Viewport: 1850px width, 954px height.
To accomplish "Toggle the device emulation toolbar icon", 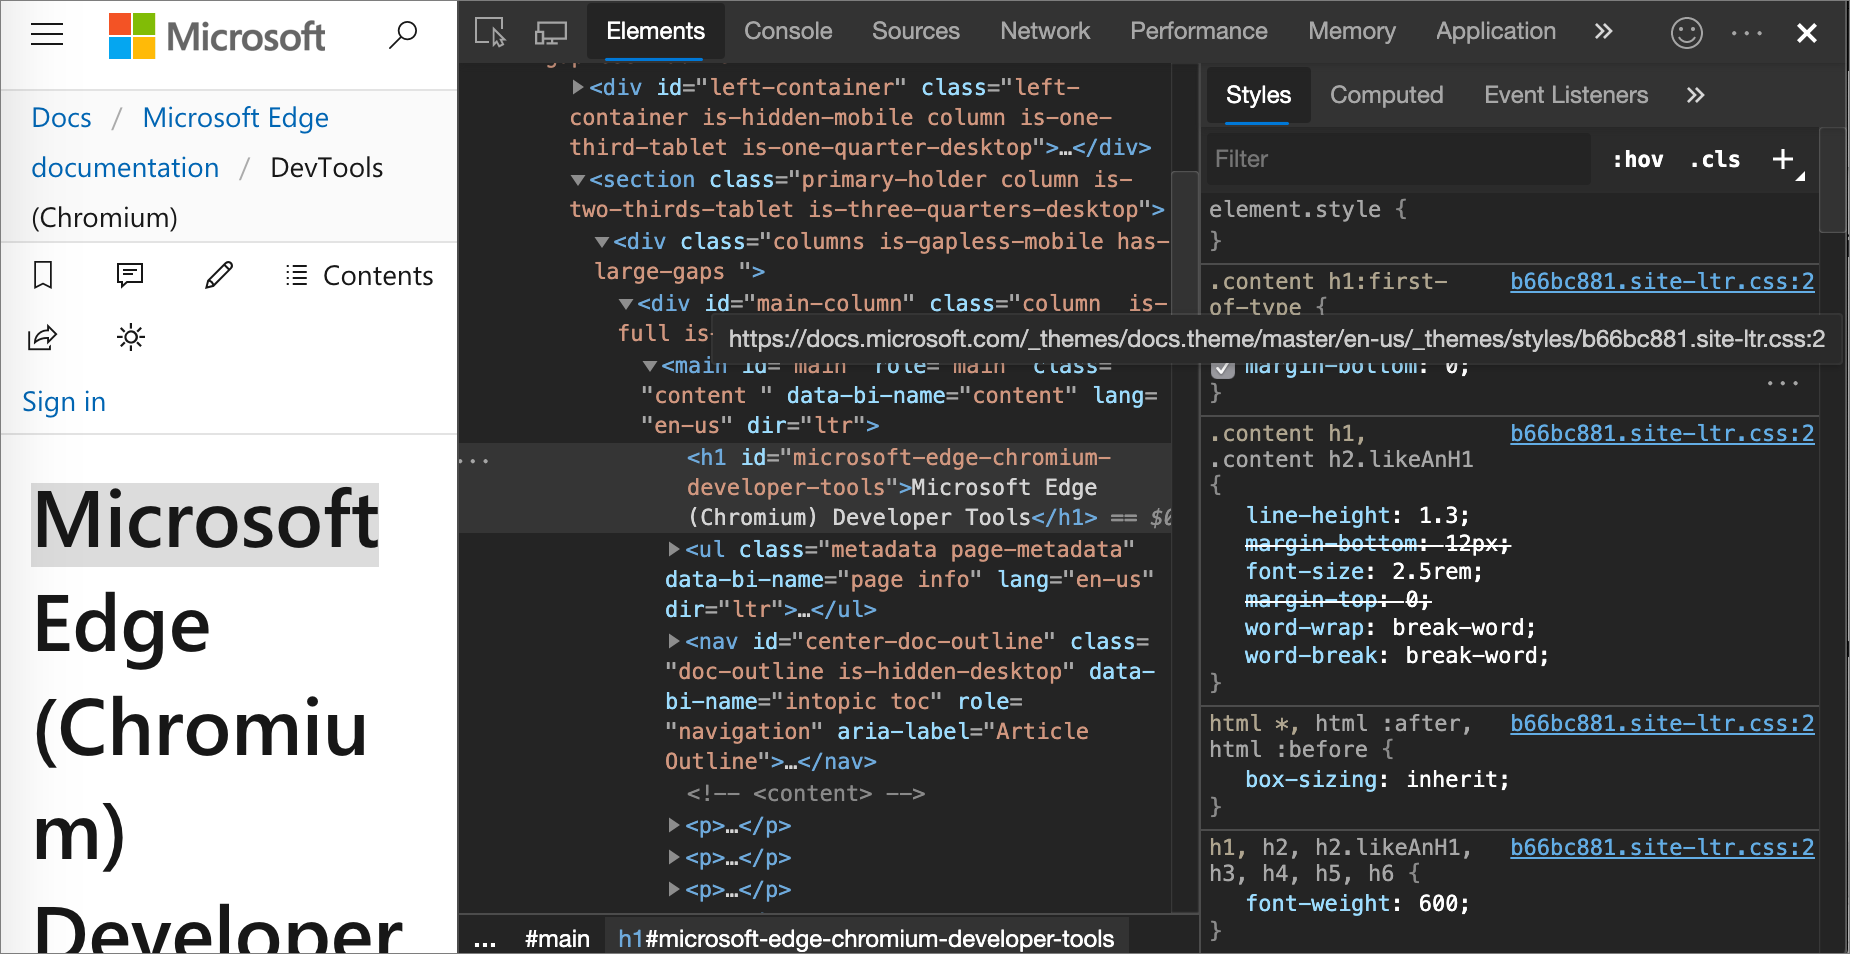I will [x=549, y=32].
